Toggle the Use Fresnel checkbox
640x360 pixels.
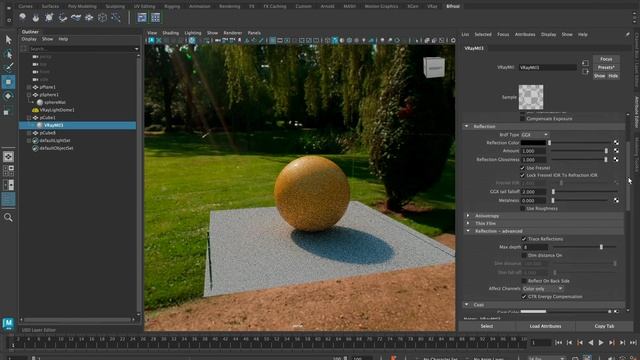click(x=522, y=168)
